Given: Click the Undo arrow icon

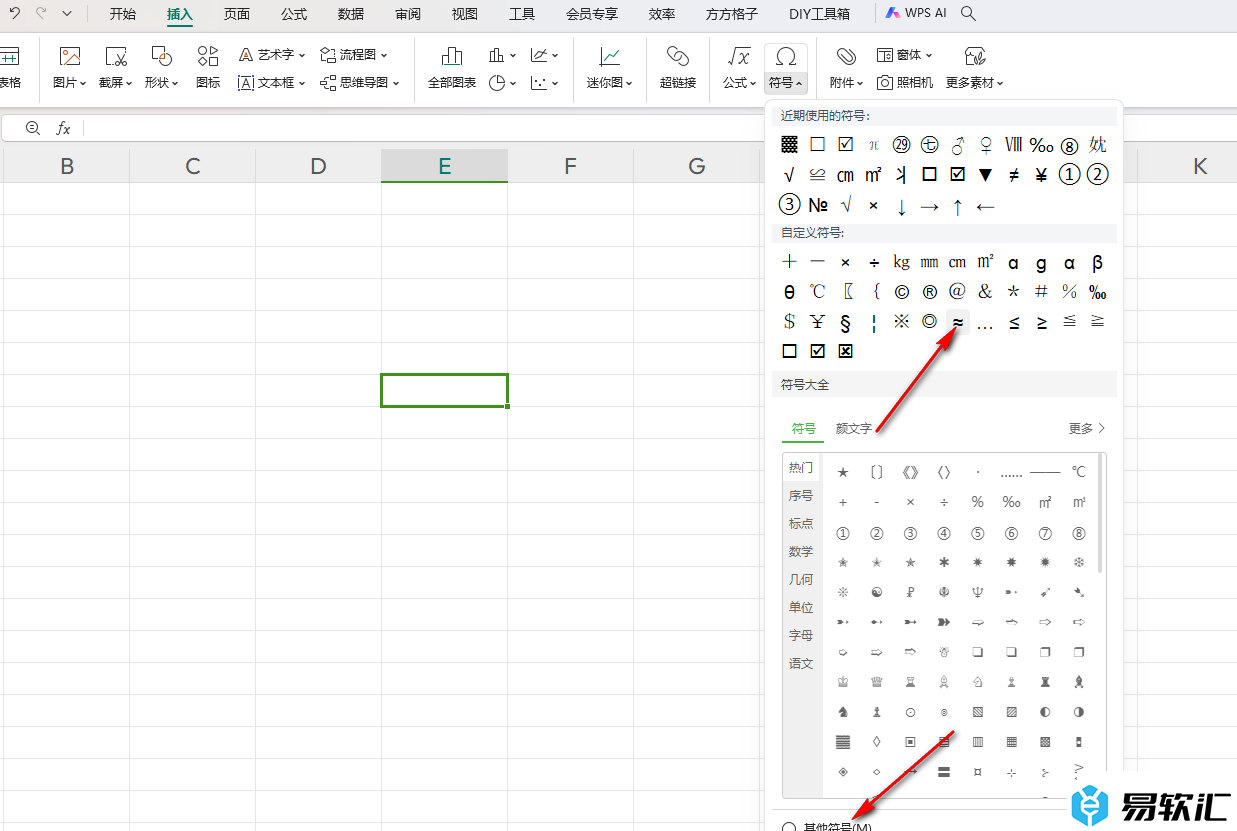Looking at the screenshot, I should 15,14.
